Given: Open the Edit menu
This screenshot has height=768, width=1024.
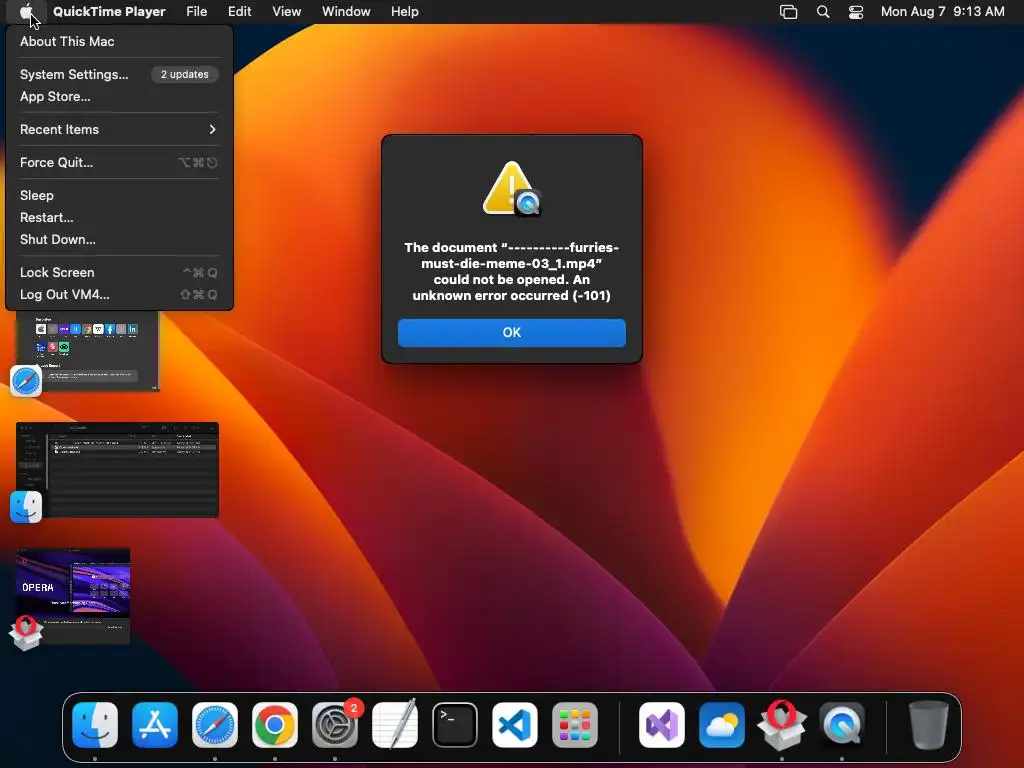Looking at the screenshot, I should coord(240,11).
